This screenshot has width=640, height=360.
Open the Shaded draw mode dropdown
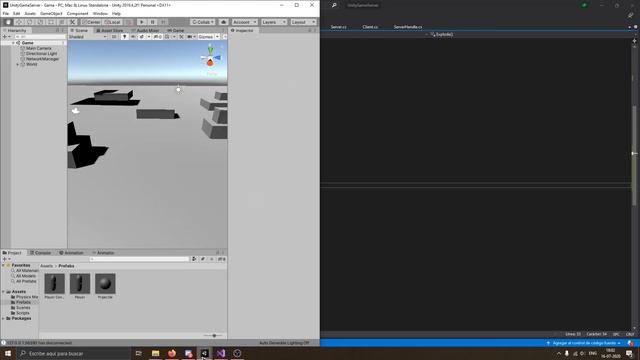(88, 37)
